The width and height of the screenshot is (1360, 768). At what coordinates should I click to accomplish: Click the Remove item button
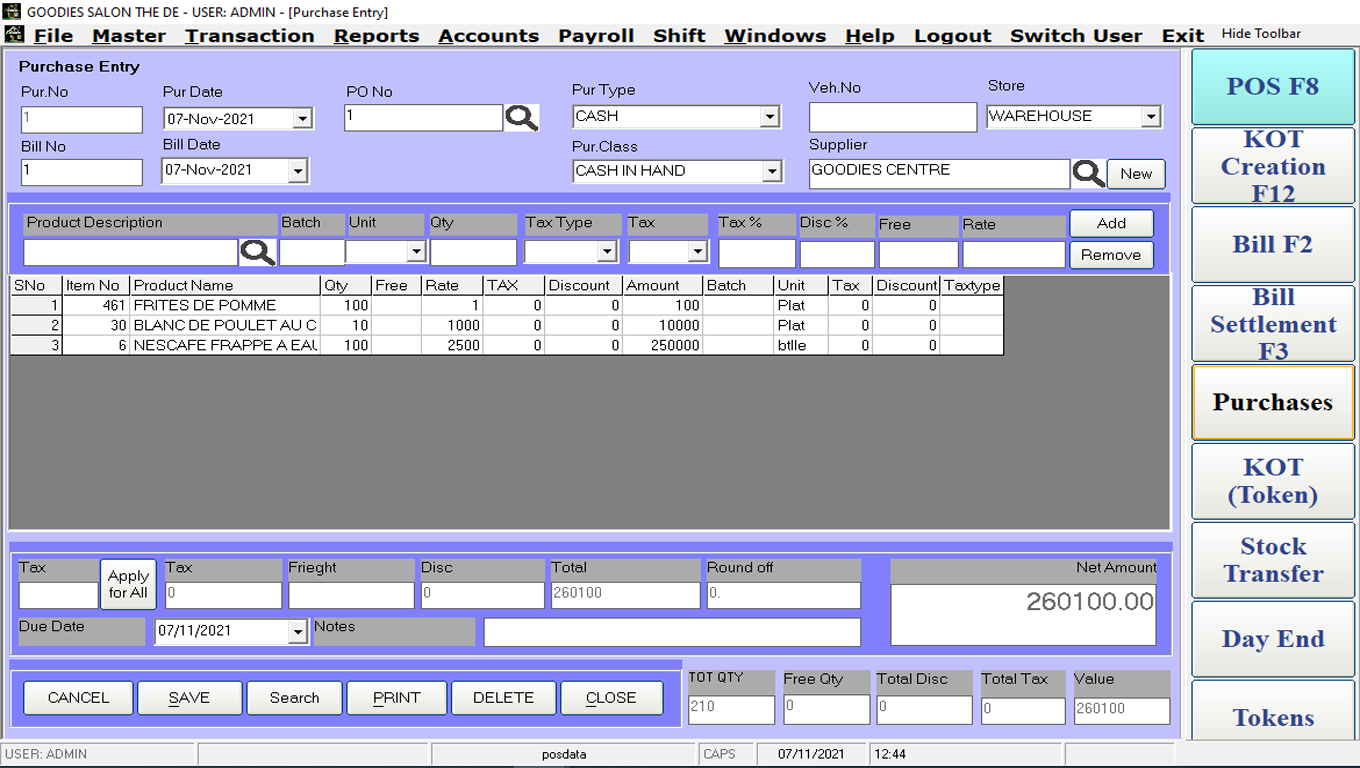[x=1111, y=255]
